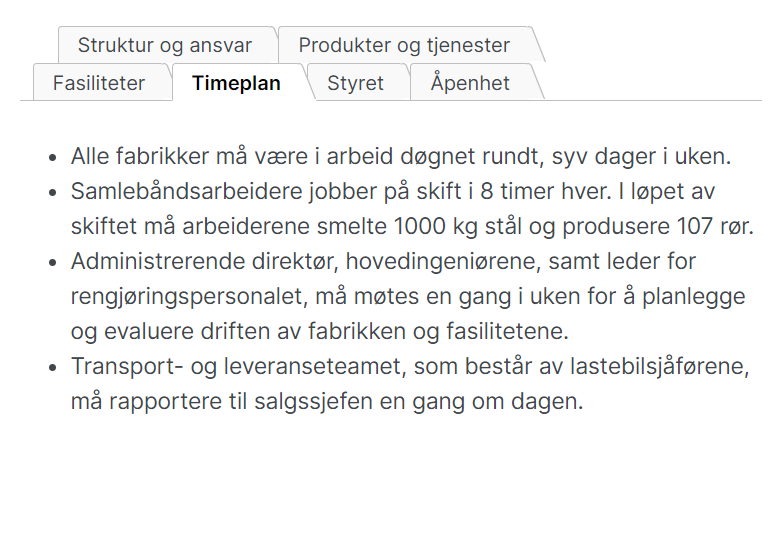Click the 'fabrikken og fasilitetene' phrase

(438, 331)
